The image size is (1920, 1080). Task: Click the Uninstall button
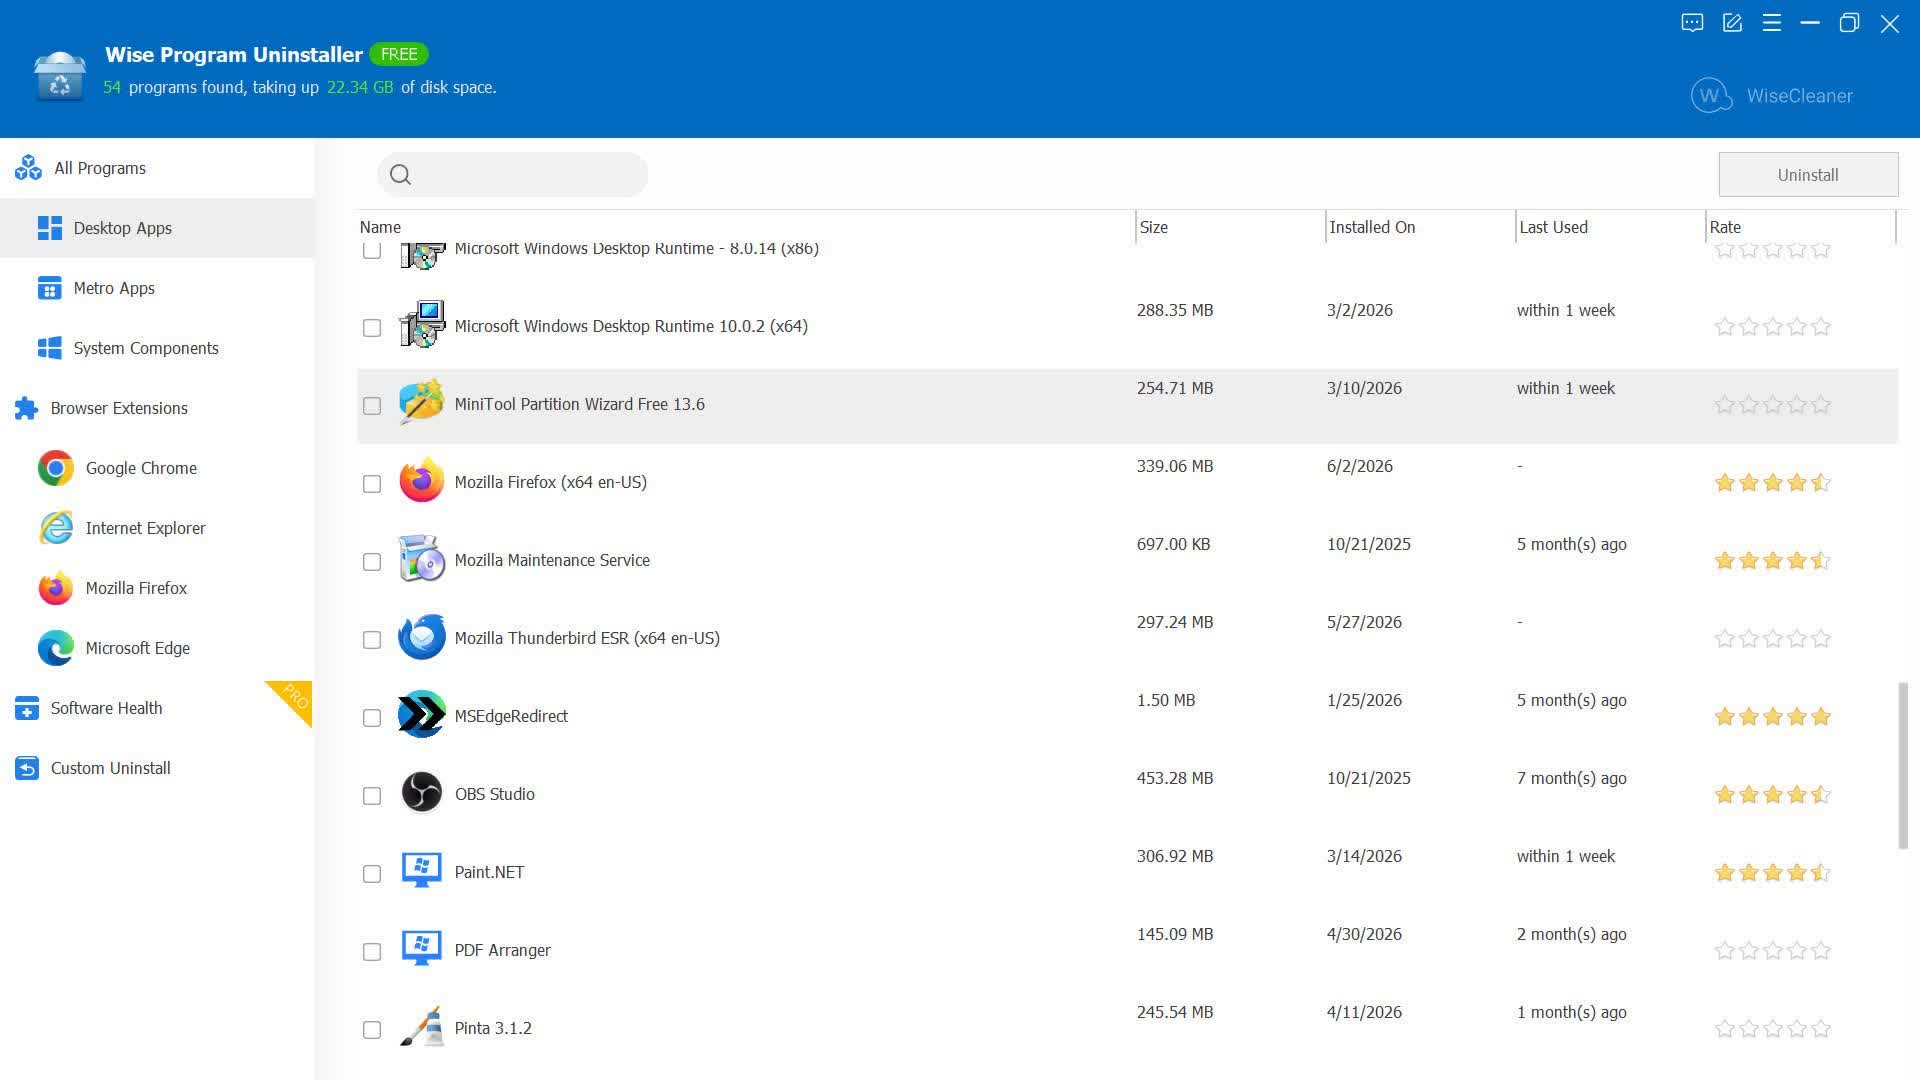coord(1808,175)
